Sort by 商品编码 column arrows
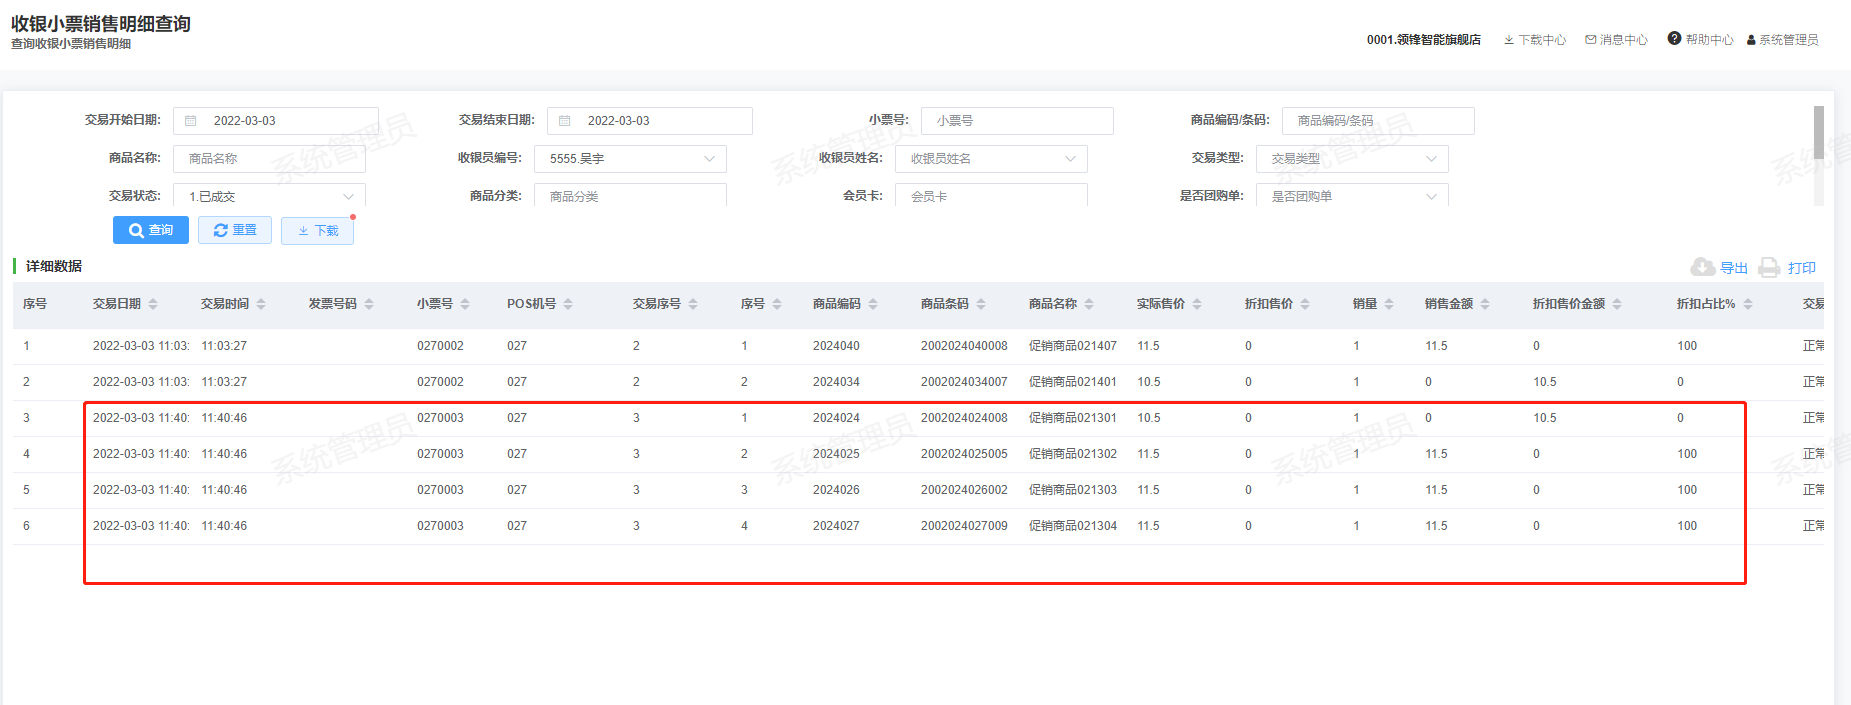 (873, 304)
